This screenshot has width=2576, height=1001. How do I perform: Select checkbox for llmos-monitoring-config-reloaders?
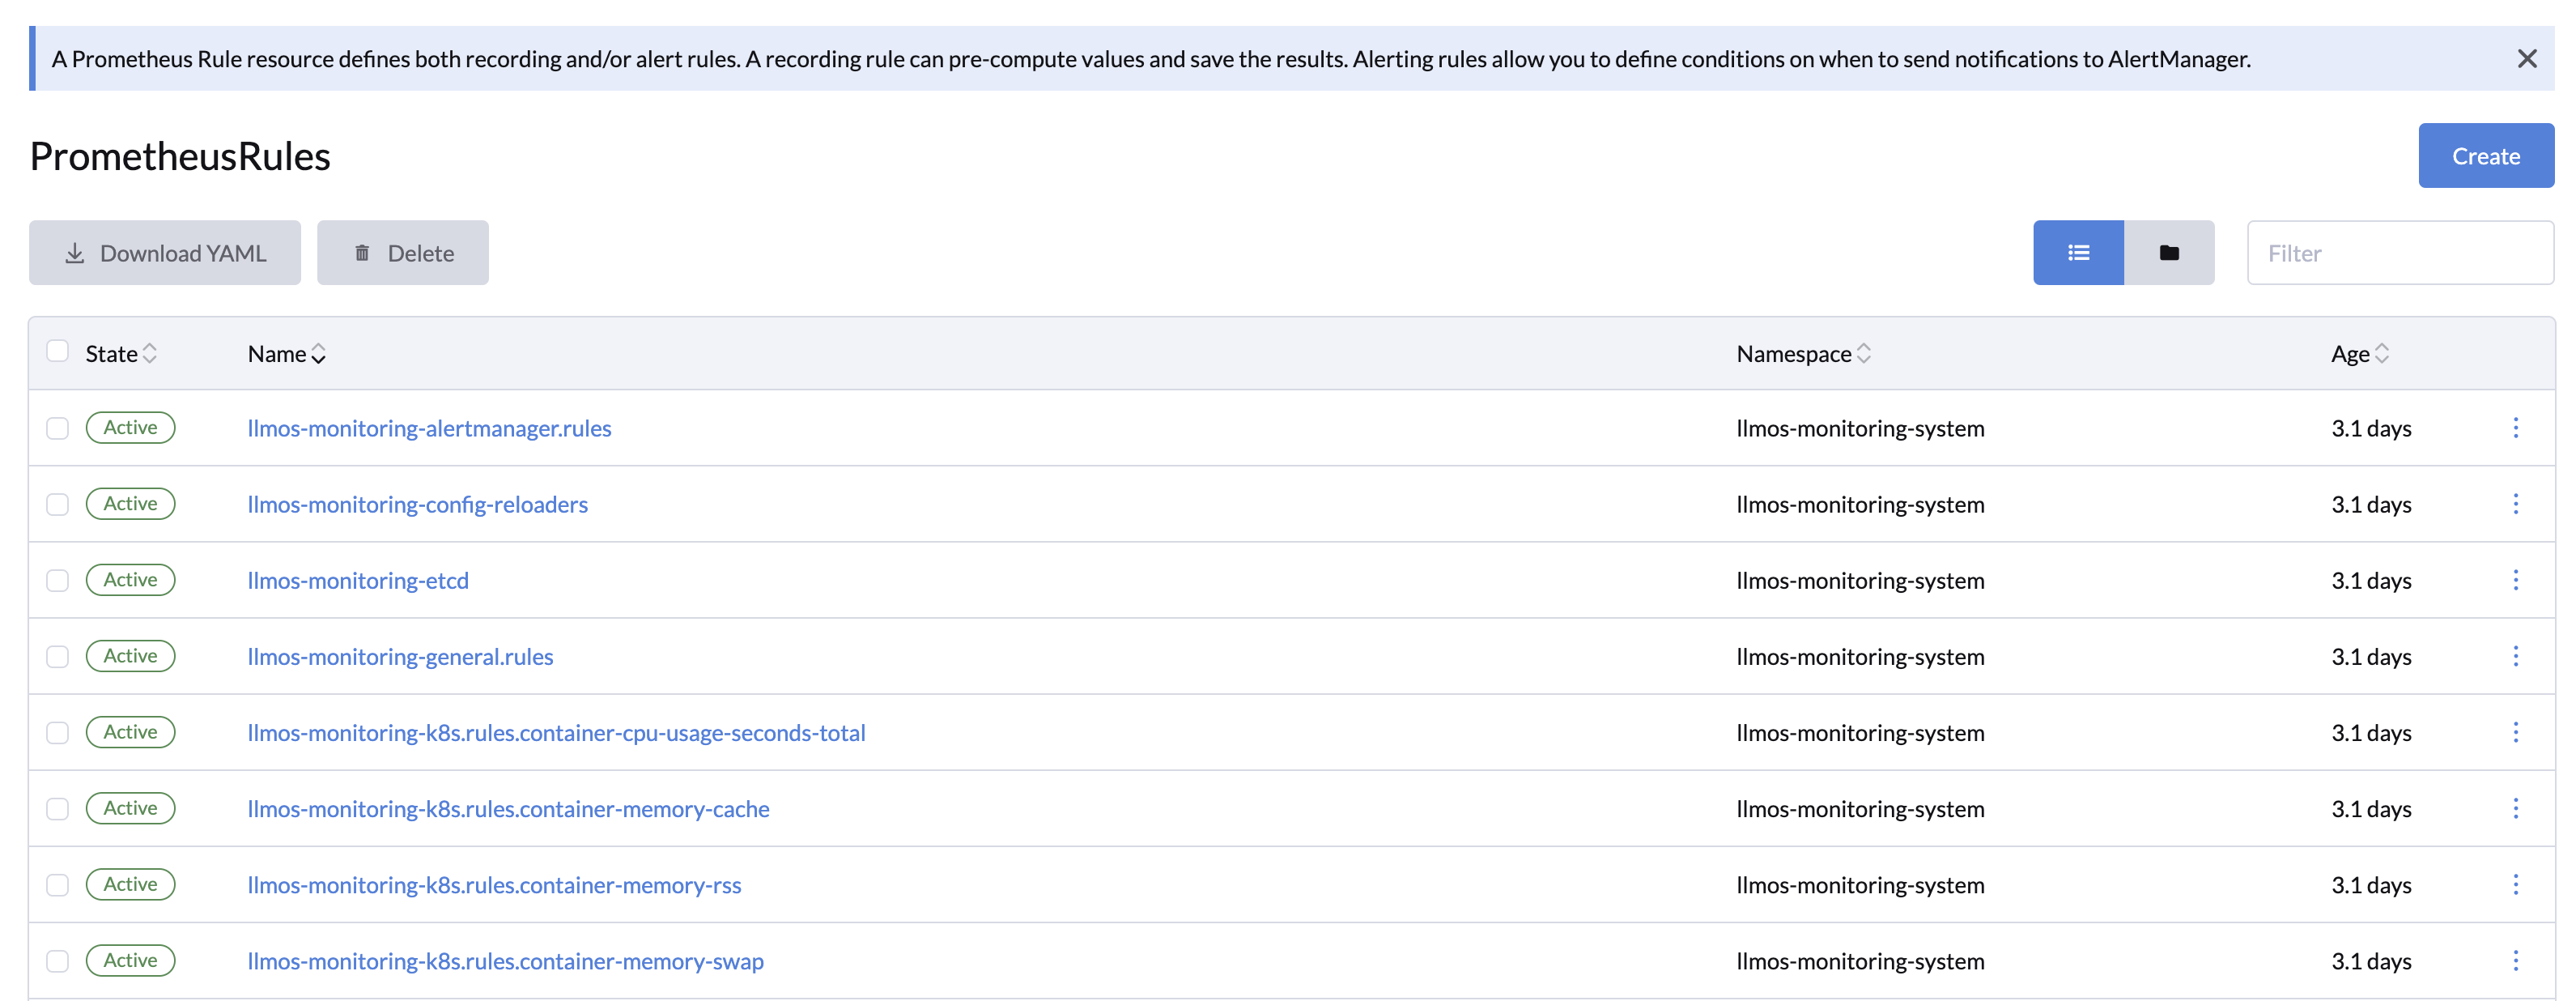pyautogui.click(x=58, y=504)
